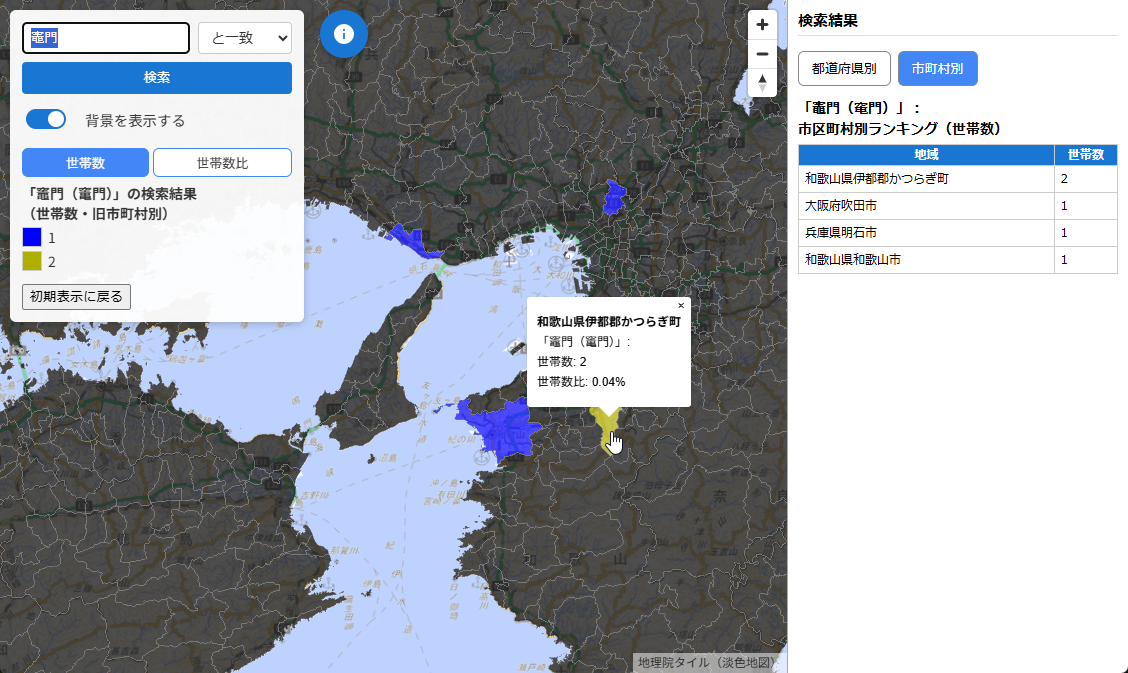Click 世帯数比: 0.04% in popup
The width and height of the screenshot is (1128, 673).
(581, 382)
